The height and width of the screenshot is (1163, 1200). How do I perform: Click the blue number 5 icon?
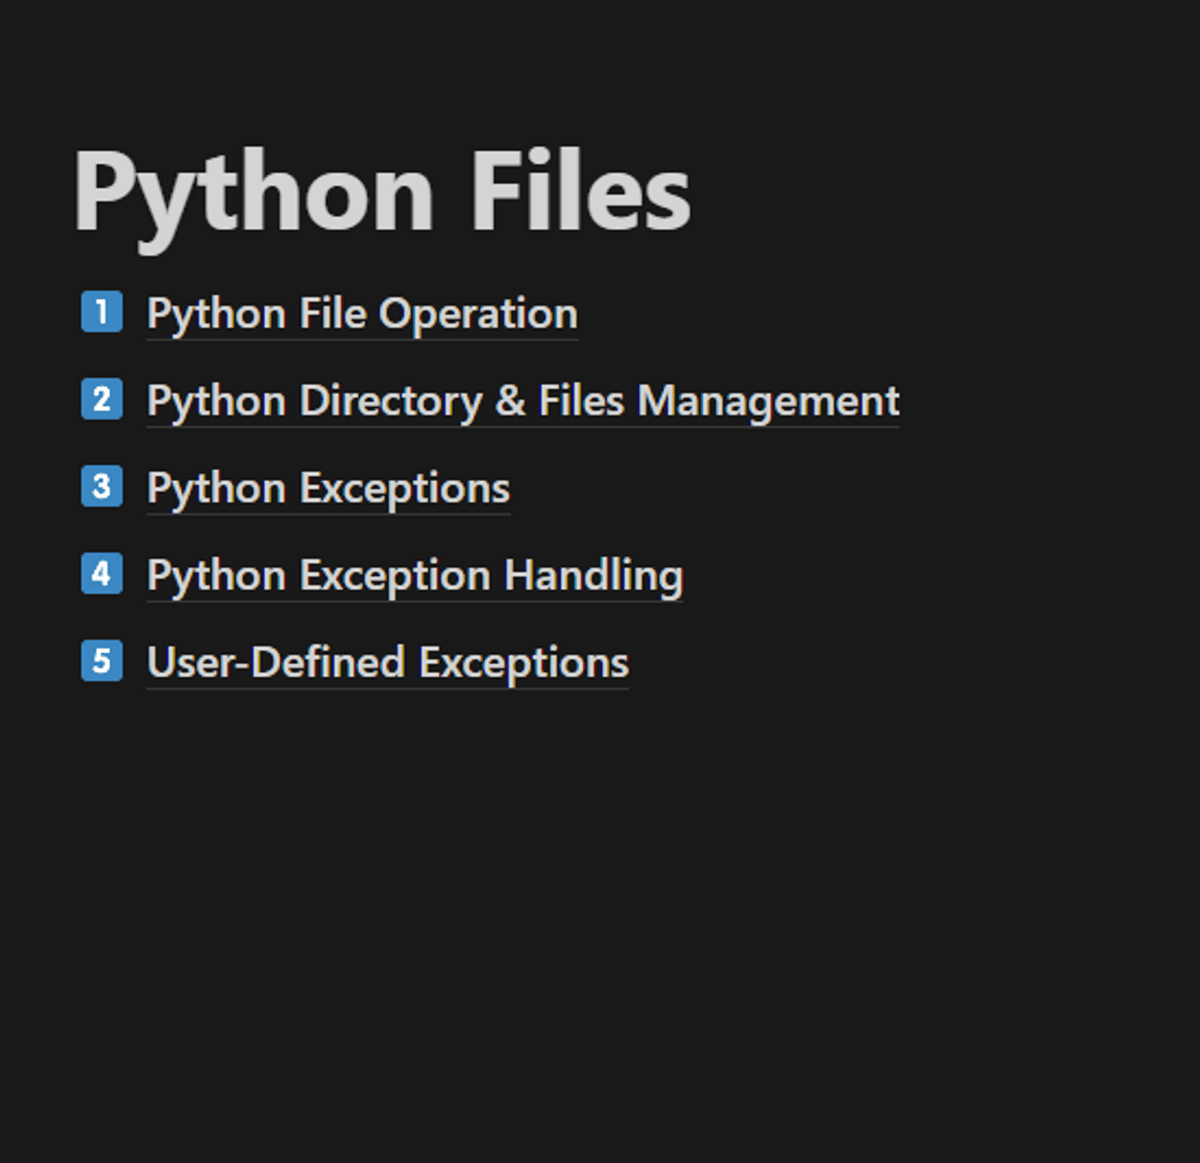coord(102,661)
